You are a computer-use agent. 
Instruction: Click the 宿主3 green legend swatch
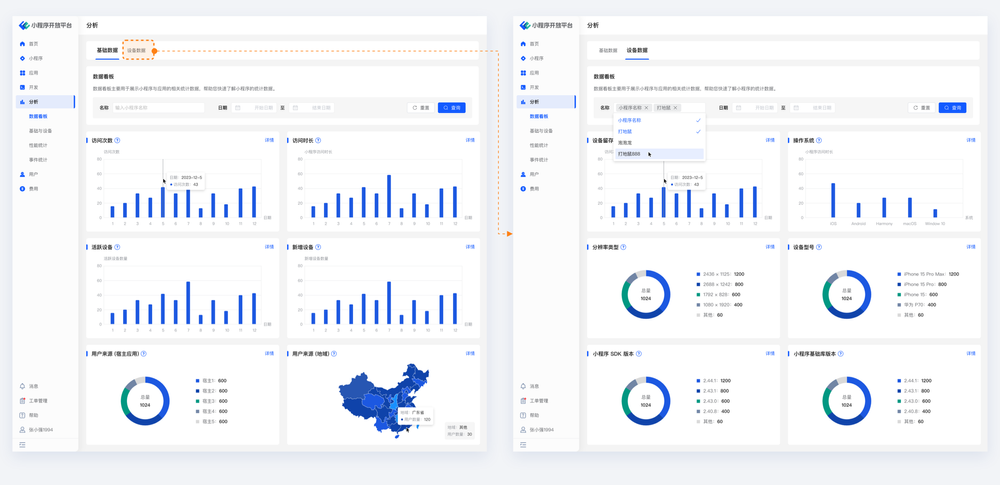pos(198,401)
